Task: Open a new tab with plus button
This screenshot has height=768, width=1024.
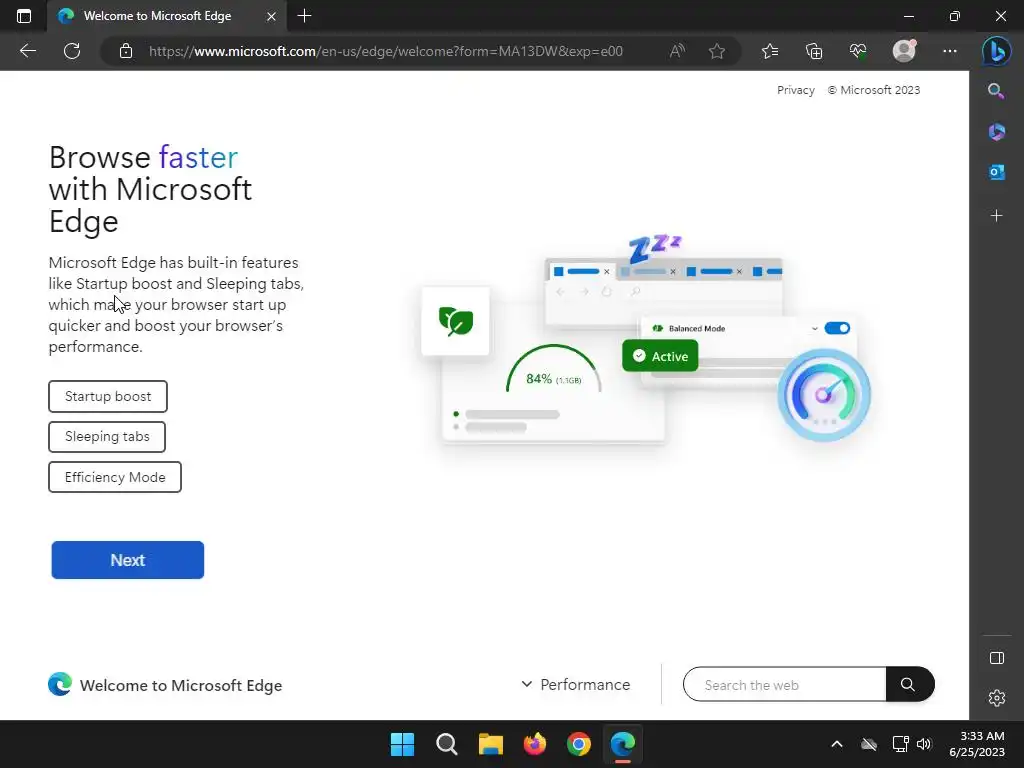Action: pos(304,16)
